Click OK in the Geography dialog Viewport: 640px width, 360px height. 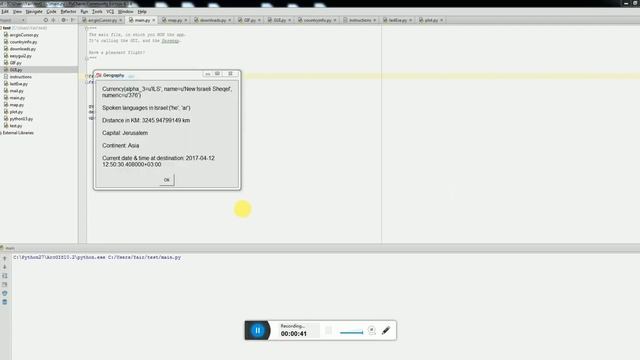(167, 180)
